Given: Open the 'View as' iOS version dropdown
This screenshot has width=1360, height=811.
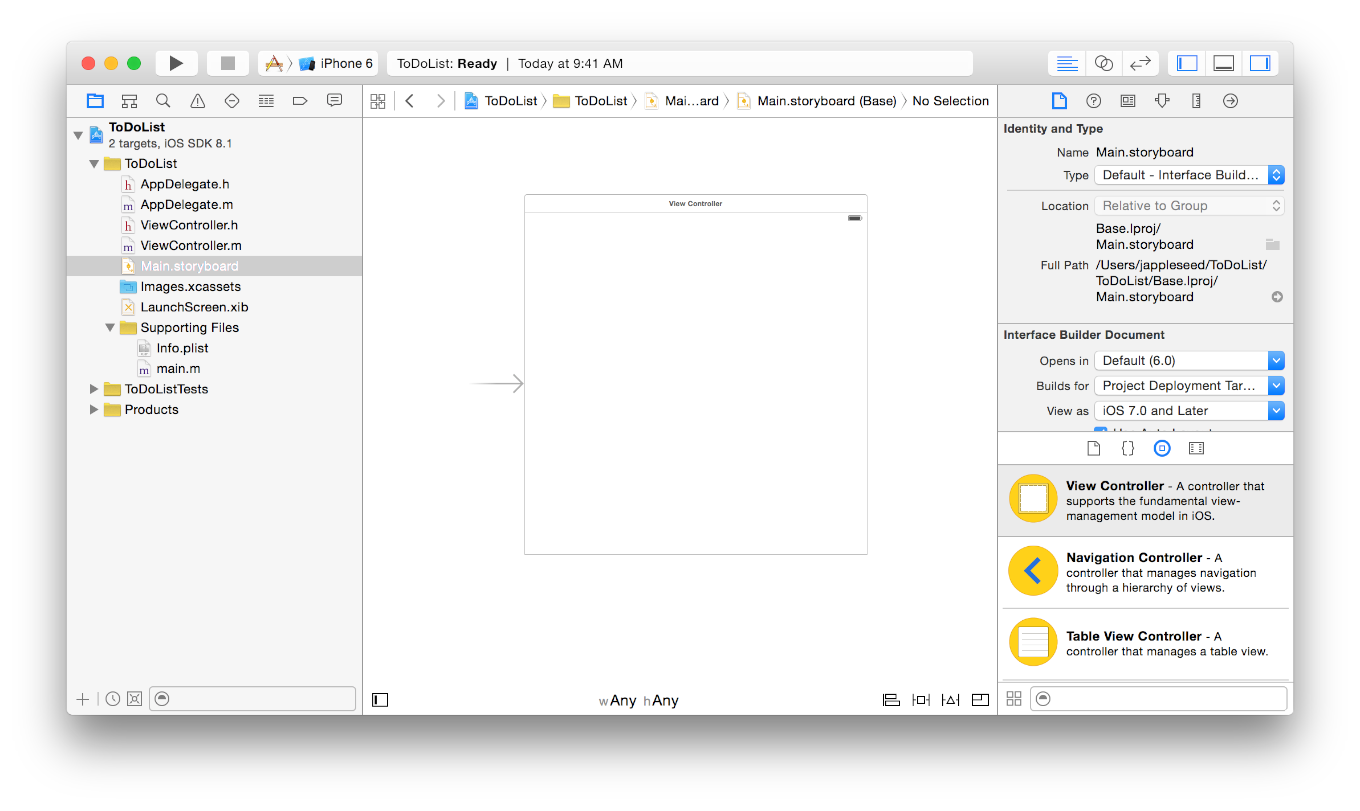Looking at the screenshot, I should click(1189, 411).
